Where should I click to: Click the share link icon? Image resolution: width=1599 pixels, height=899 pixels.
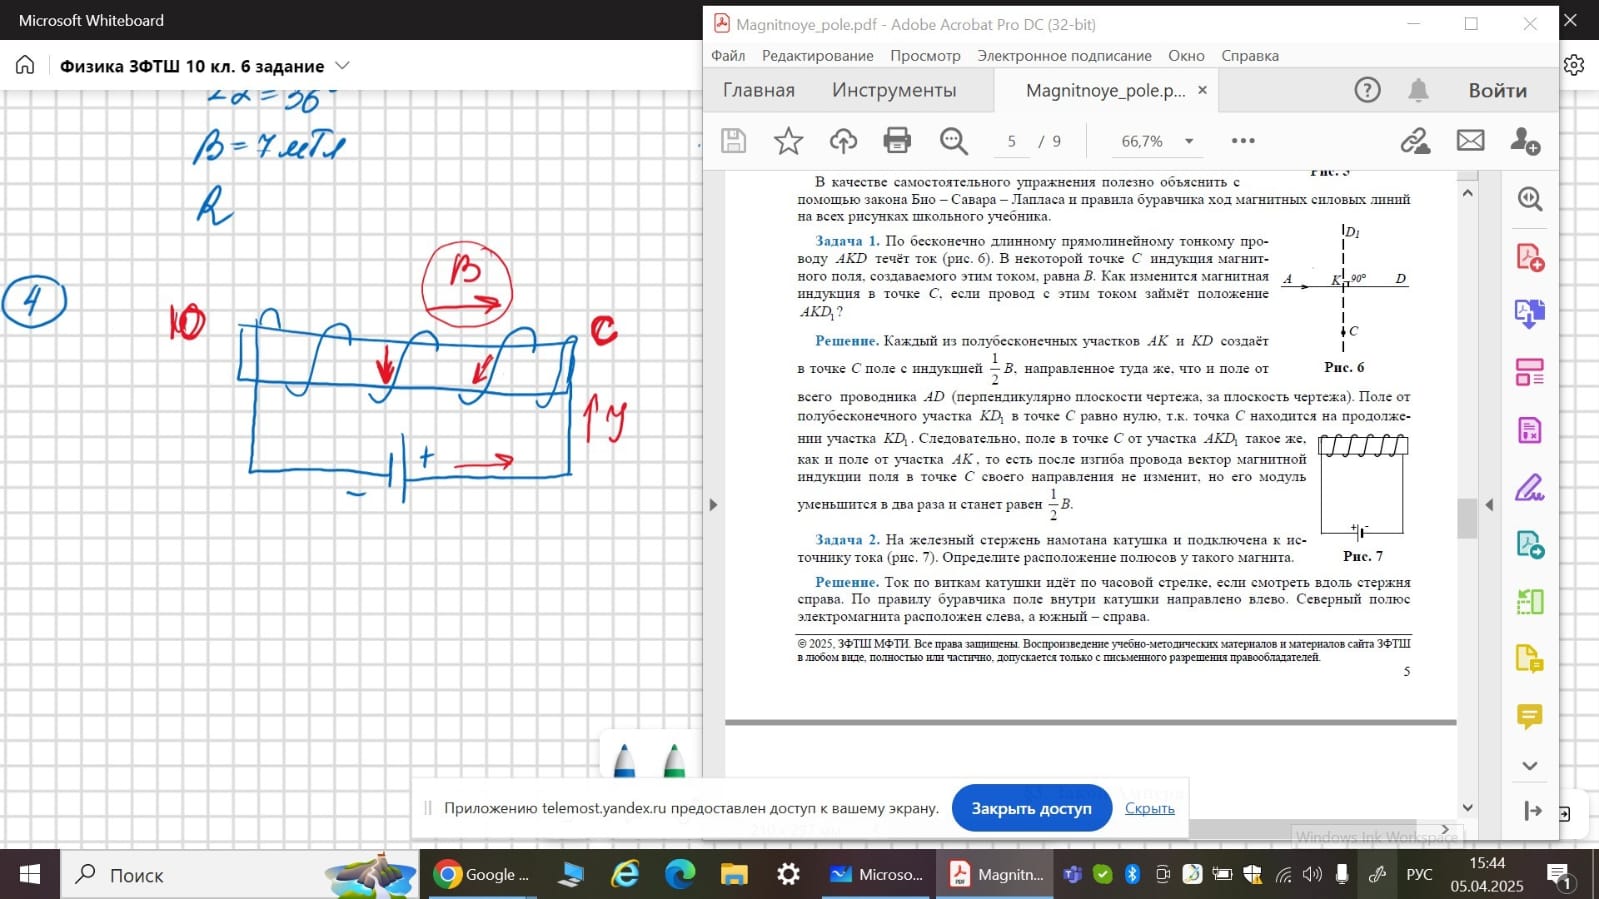1414,141
